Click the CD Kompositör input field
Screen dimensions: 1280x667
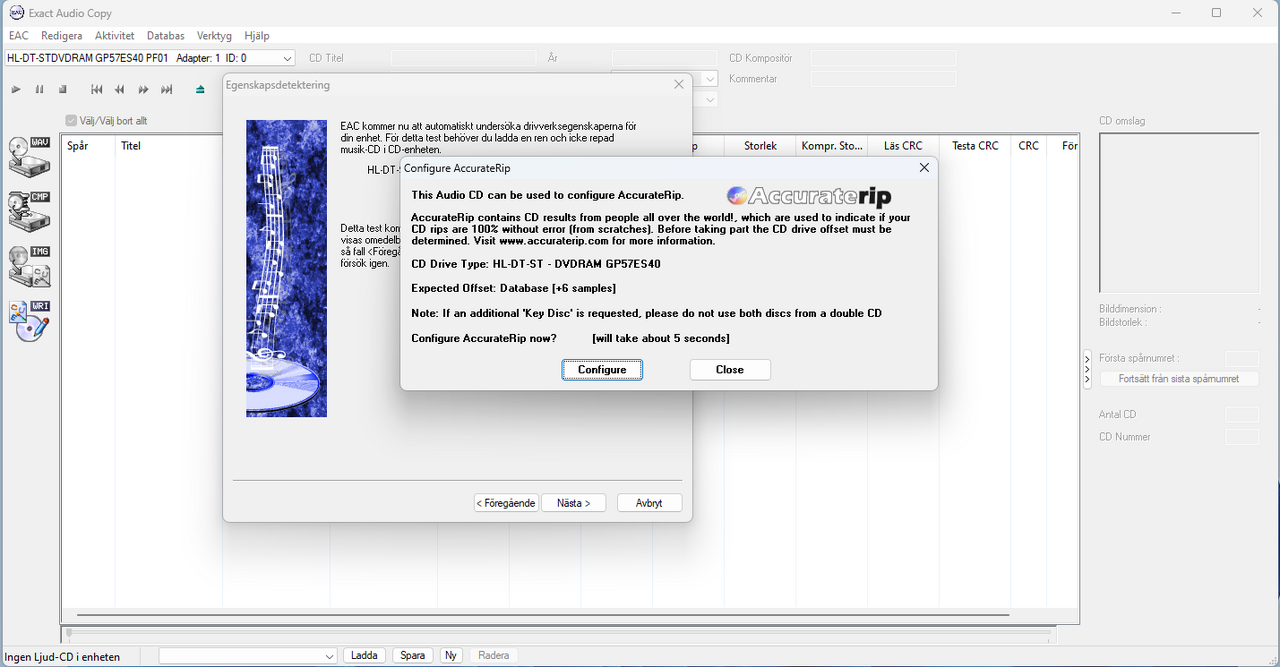[883, 58]
